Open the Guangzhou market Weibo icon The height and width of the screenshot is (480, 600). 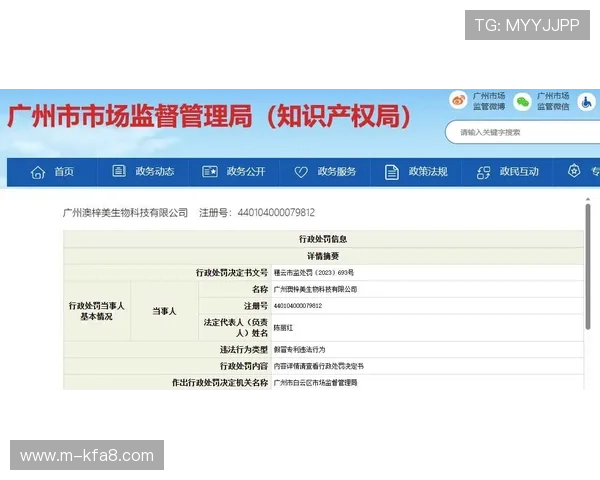coord(458,101)
